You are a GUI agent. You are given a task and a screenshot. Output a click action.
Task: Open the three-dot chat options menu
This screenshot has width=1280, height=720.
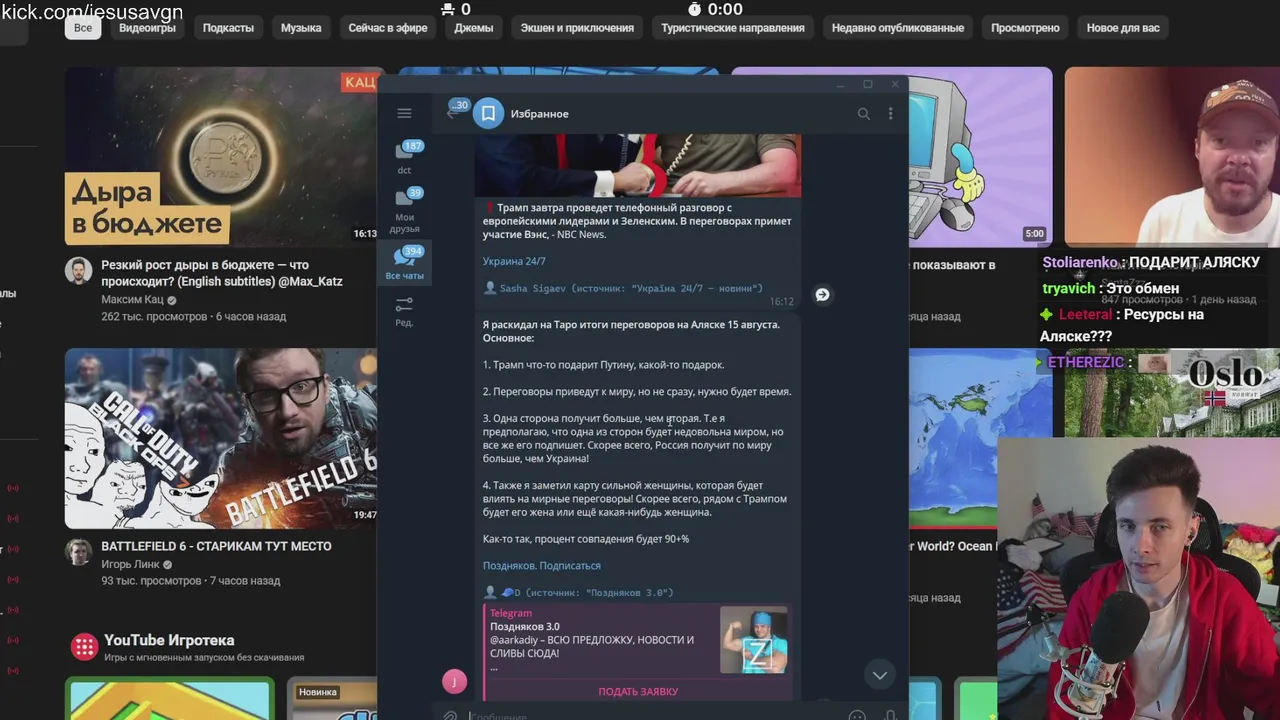pyautogui.click(x=890, y=114)
